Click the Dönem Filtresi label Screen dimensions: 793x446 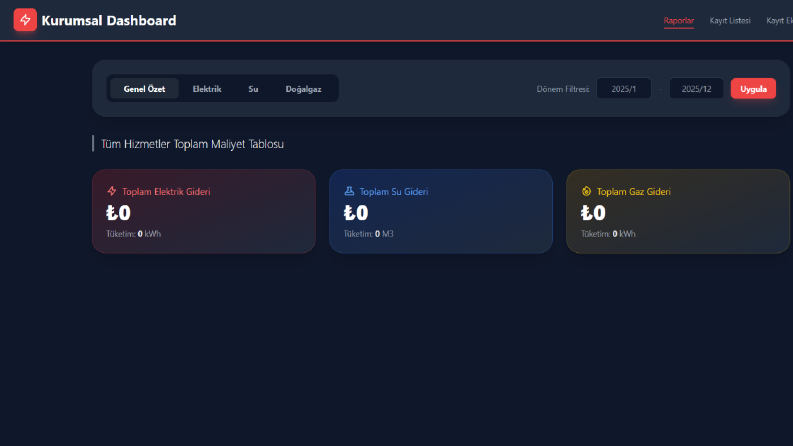563,89
